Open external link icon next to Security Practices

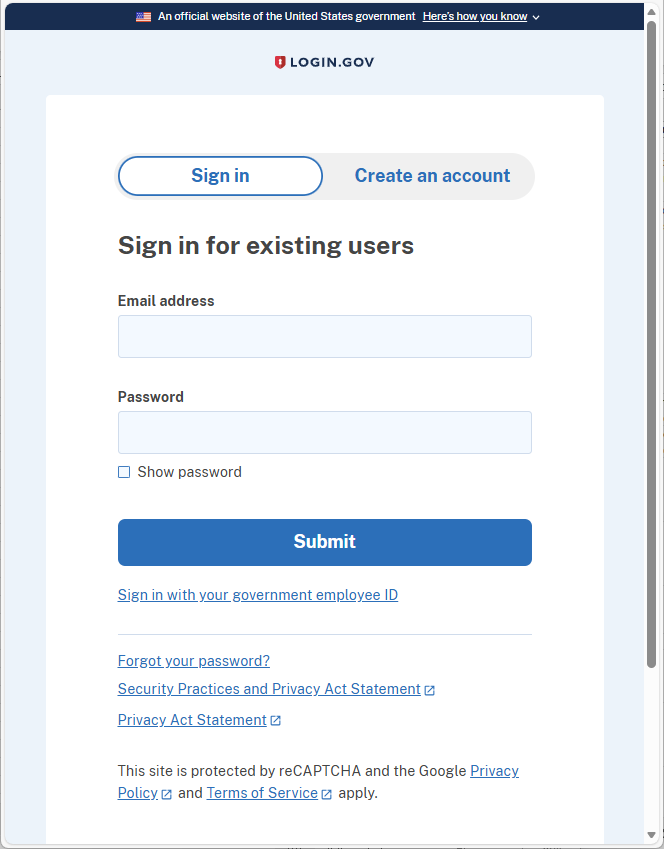(430, 688)
